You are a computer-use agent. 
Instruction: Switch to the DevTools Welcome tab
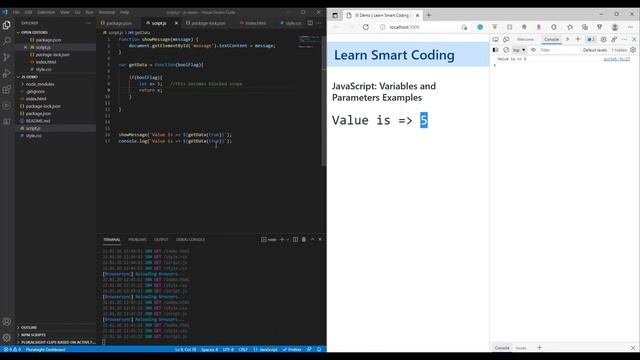pyautogui.click(x=525, y=40)
